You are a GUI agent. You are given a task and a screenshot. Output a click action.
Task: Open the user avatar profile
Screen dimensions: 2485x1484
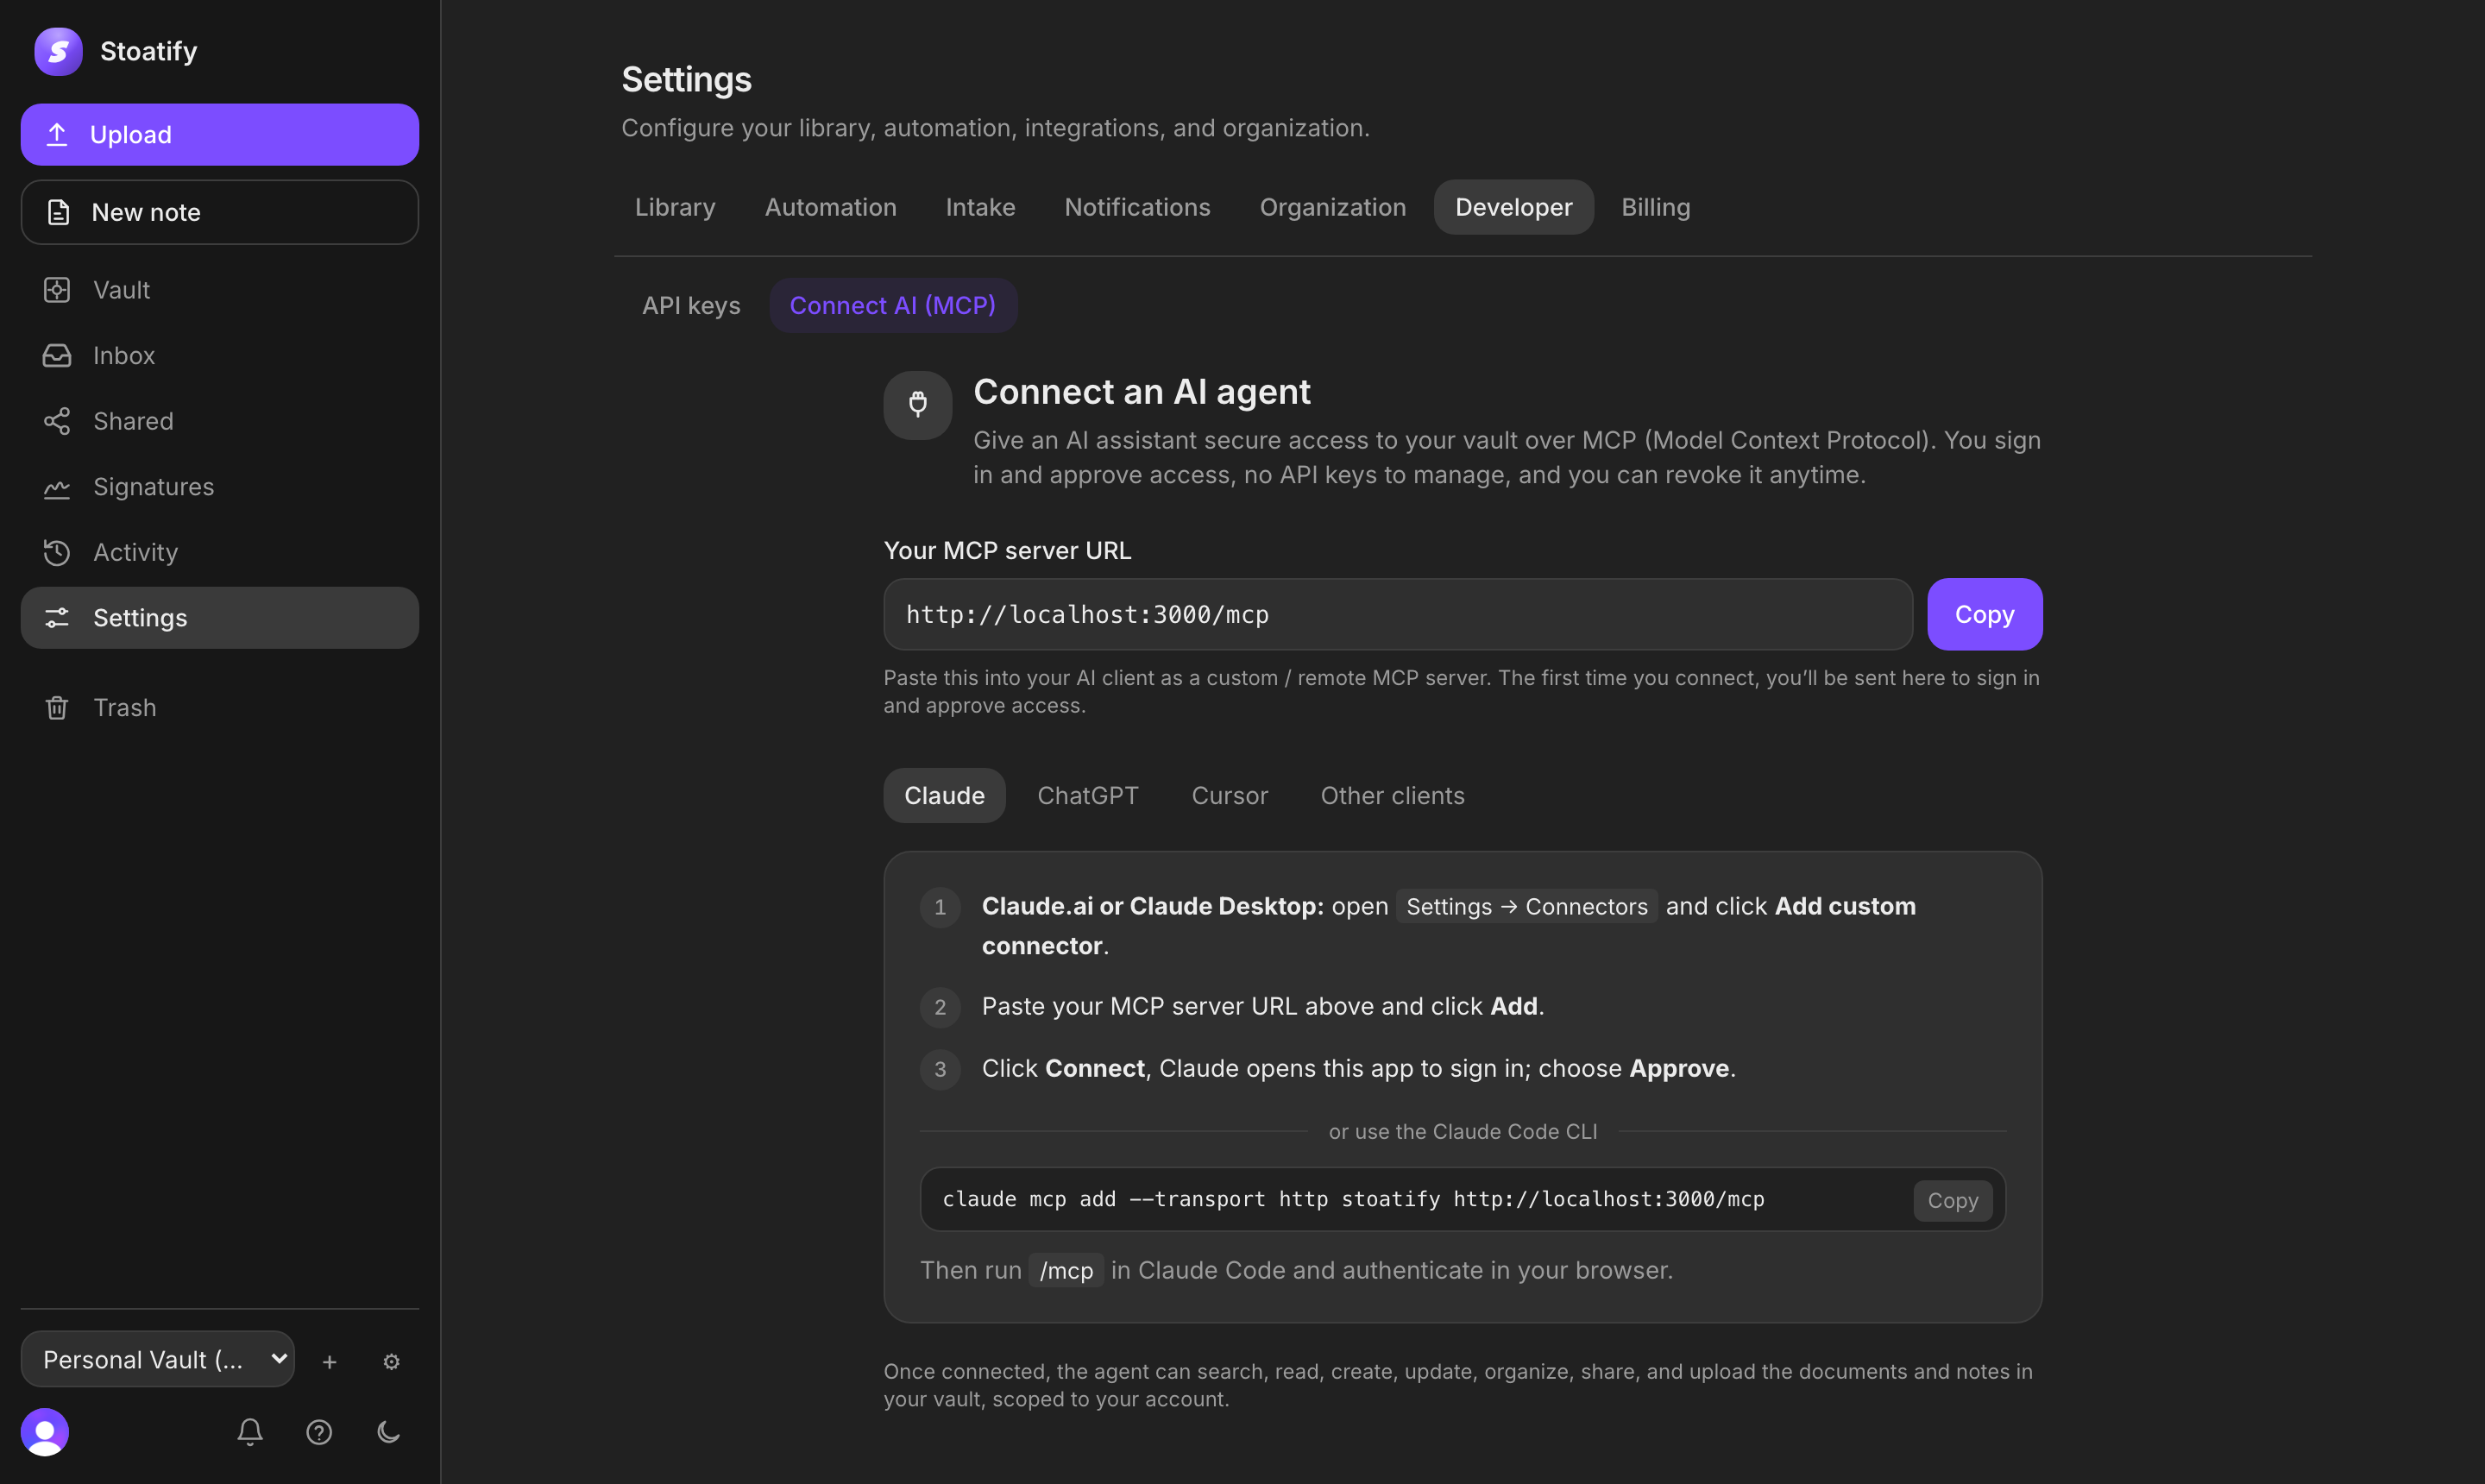[45, 1432]
